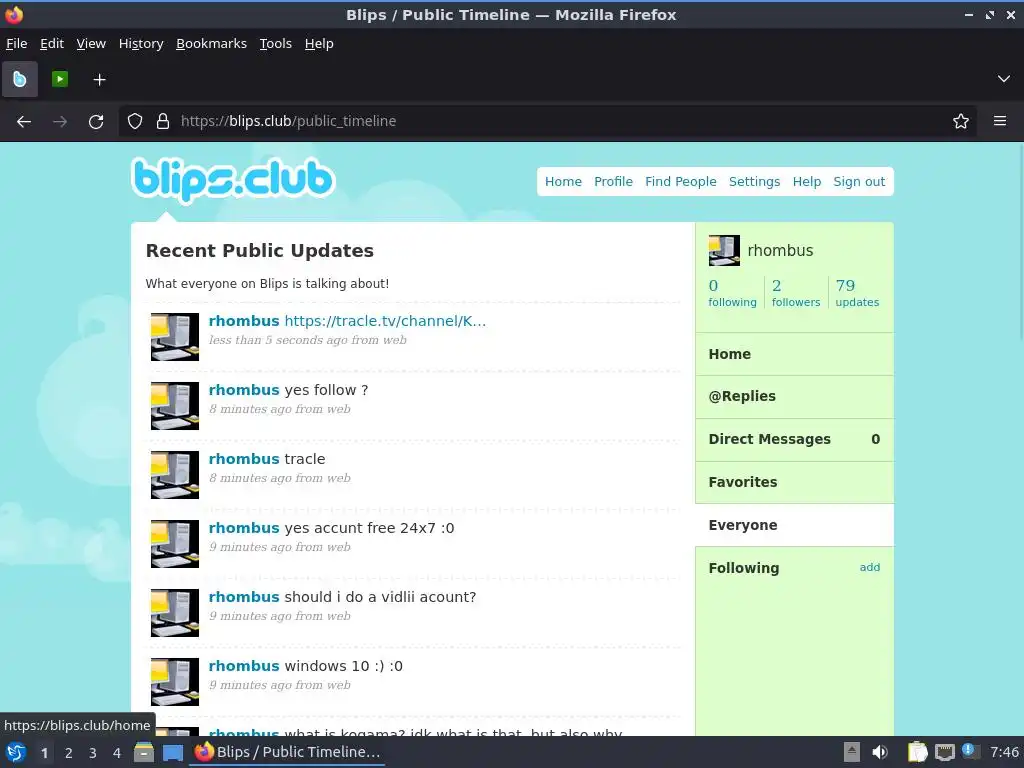View the 2 followers count
The width and height of the screenshot is (1024, 768).
click(x=795, y=293)
